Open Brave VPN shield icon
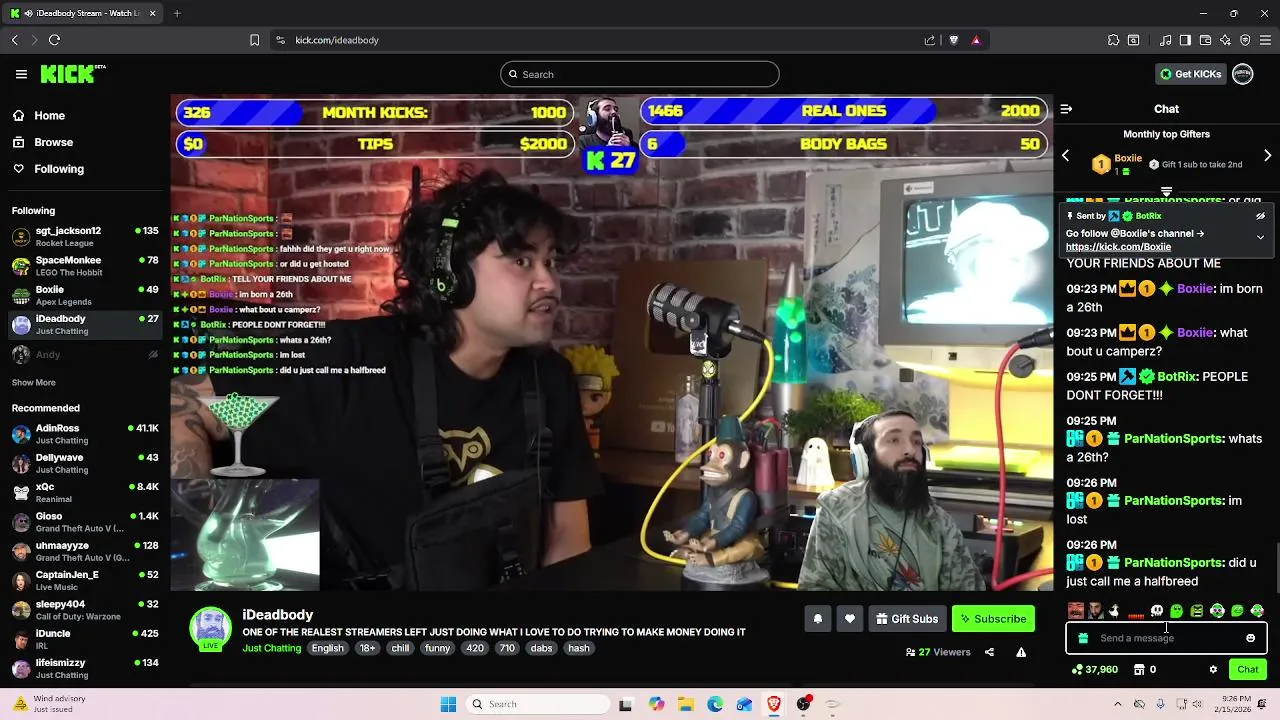Image resolution: width=1280 pixels, height=720 pixels. coord(1245,40)
